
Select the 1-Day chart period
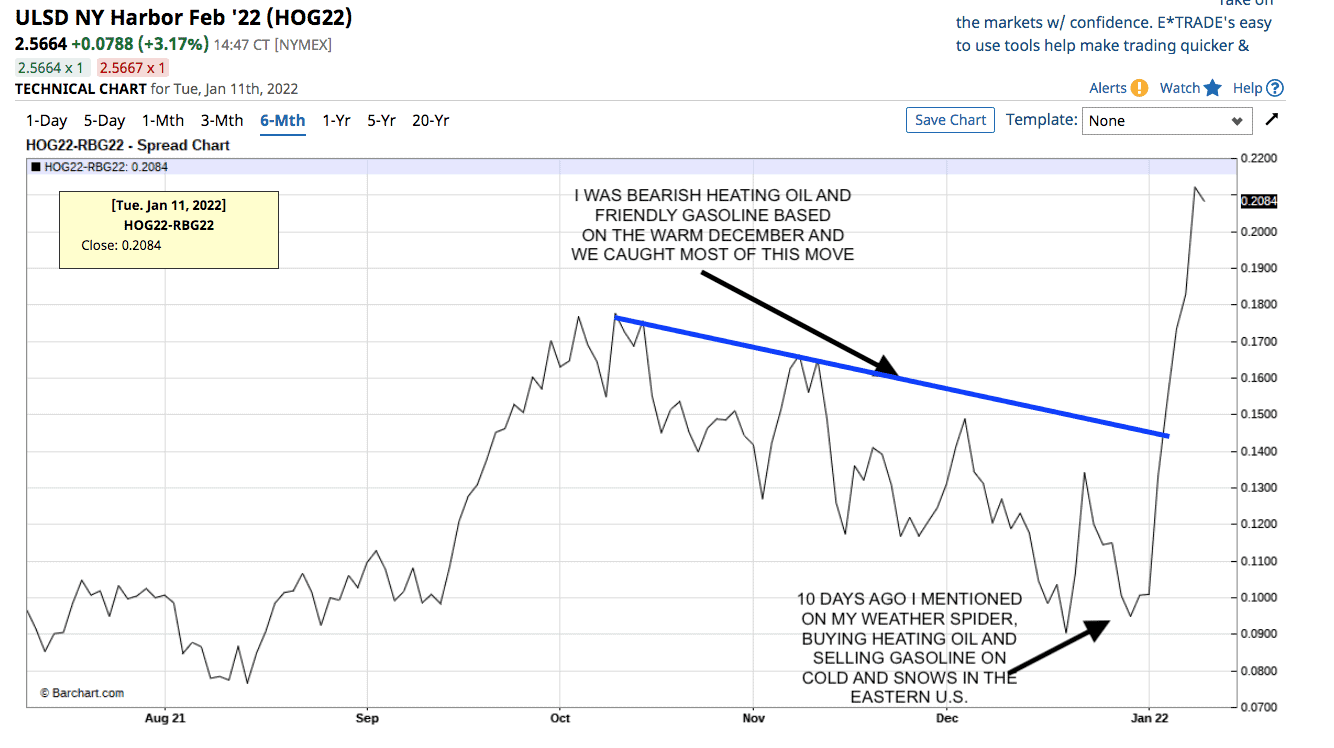46,120
